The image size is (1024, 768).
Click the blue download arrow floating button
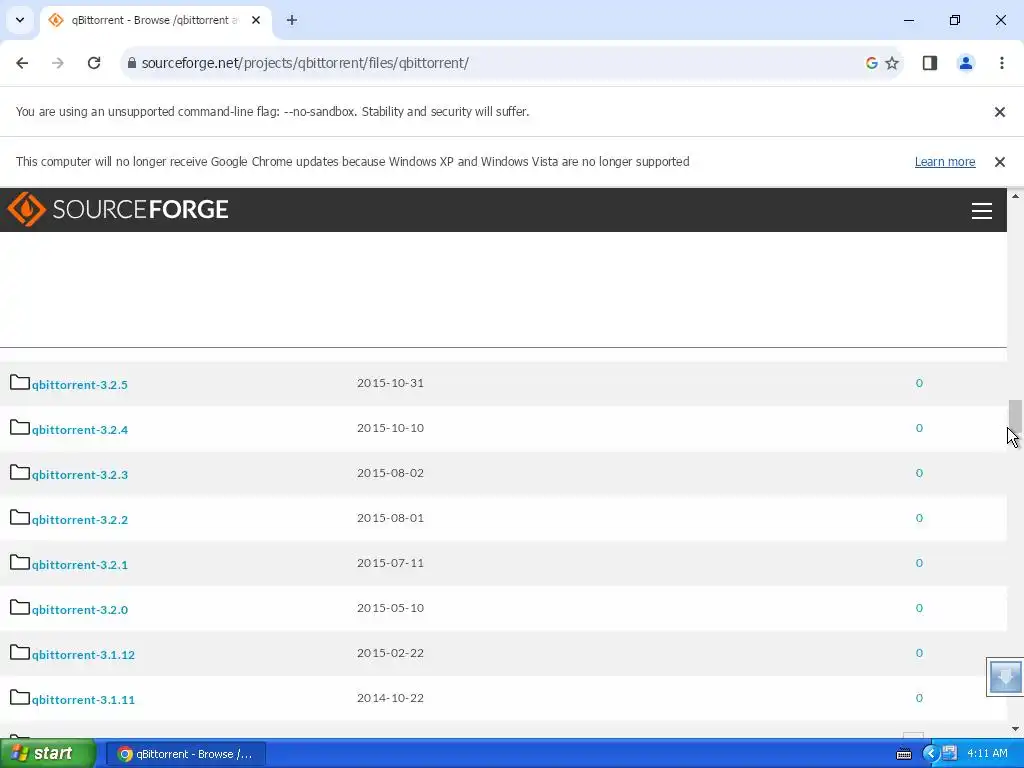coord(1004,677)
